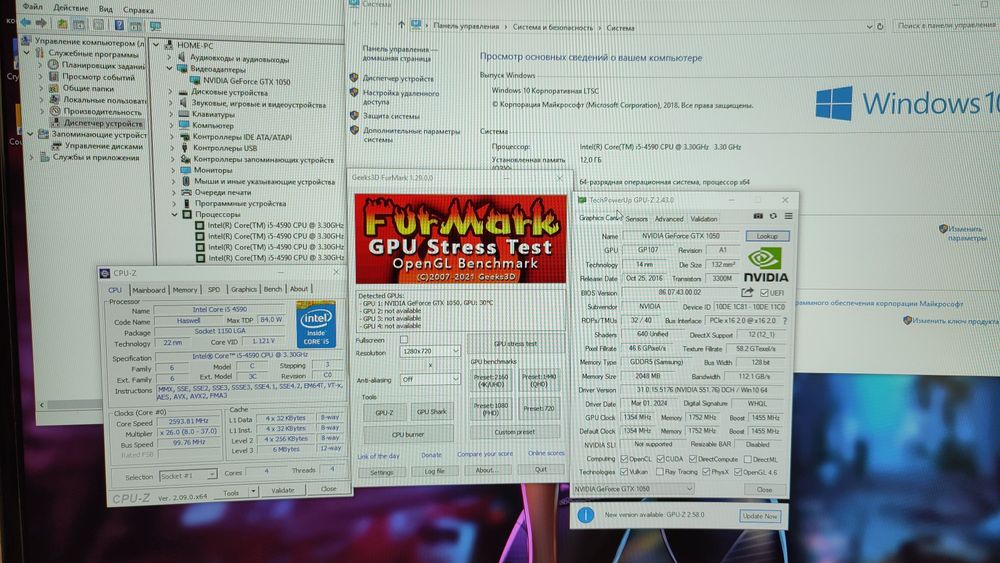Click the blue info icon in update notice
The height and width of the screenshot is (563, 1000).
click(x=585, y=515)
